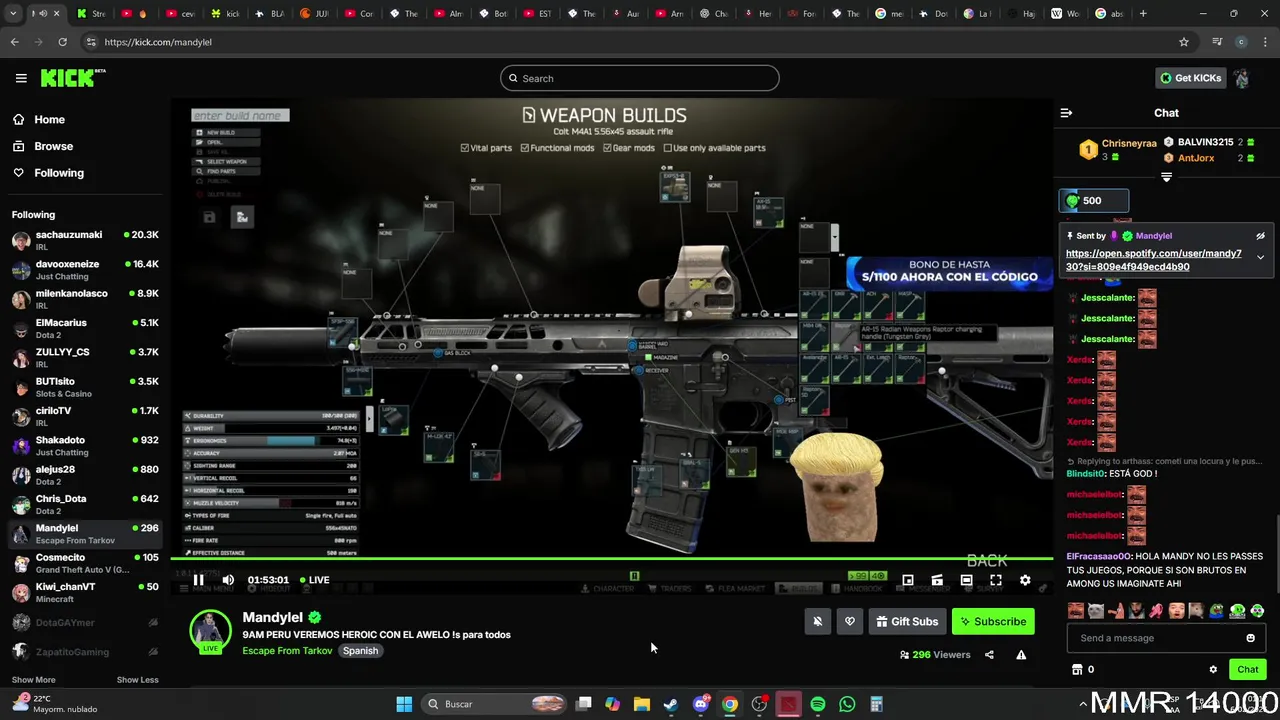Open Chrome from the taskbar
This screenshot has width=1280, height=720.
point(730,704)
